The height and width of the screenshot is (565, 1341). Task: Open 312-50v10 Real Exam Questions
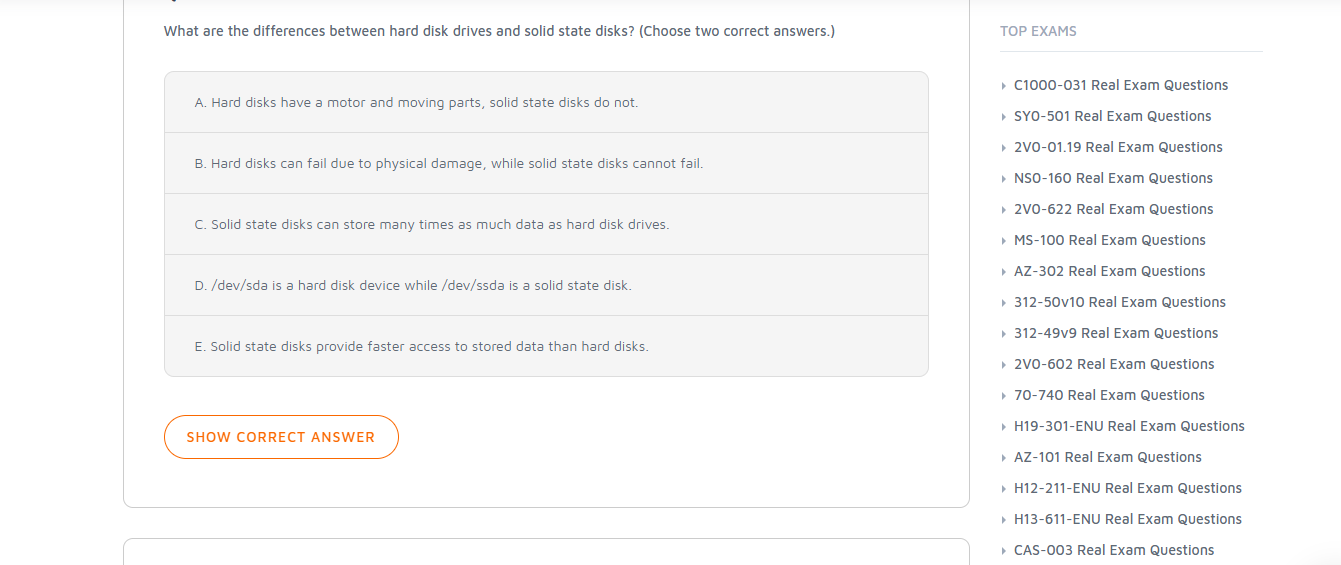pos(1119,303)
